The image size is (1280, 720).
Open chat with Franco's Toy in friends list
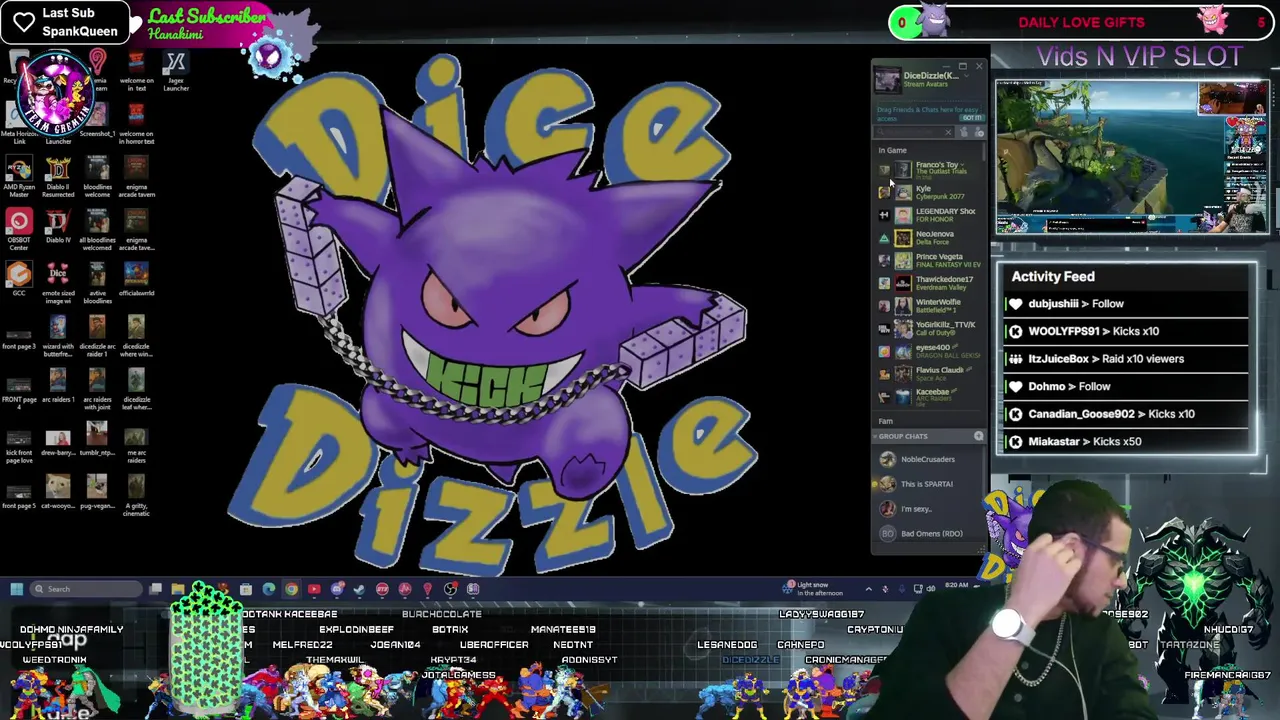click(x=931, y=169)
